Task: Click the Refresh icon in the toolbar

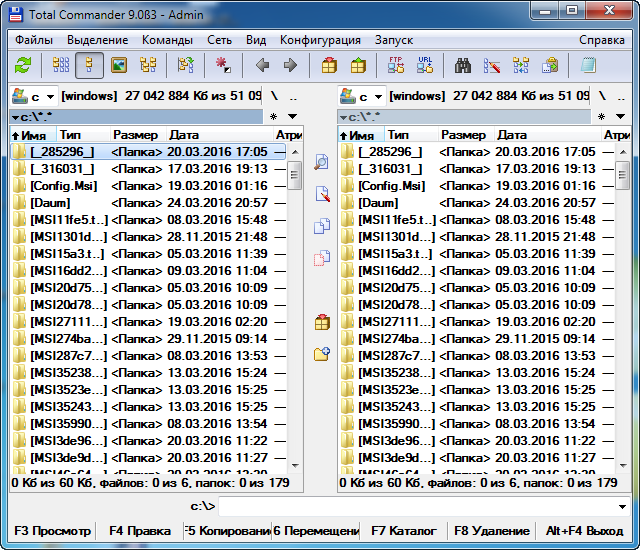Action: pyautogui.click(x=23, y=66)
